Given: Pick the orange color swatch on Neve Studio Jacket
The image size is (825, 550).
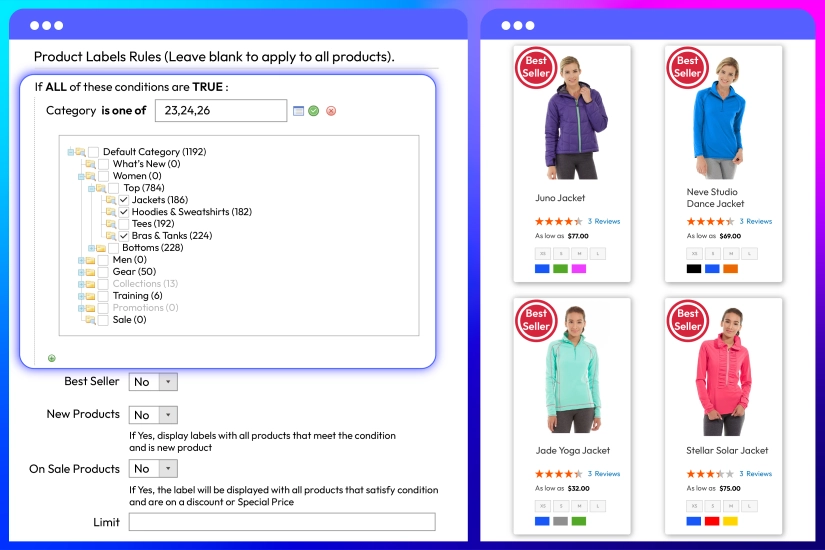Looking at the screenshot, I should click(730, 268).
